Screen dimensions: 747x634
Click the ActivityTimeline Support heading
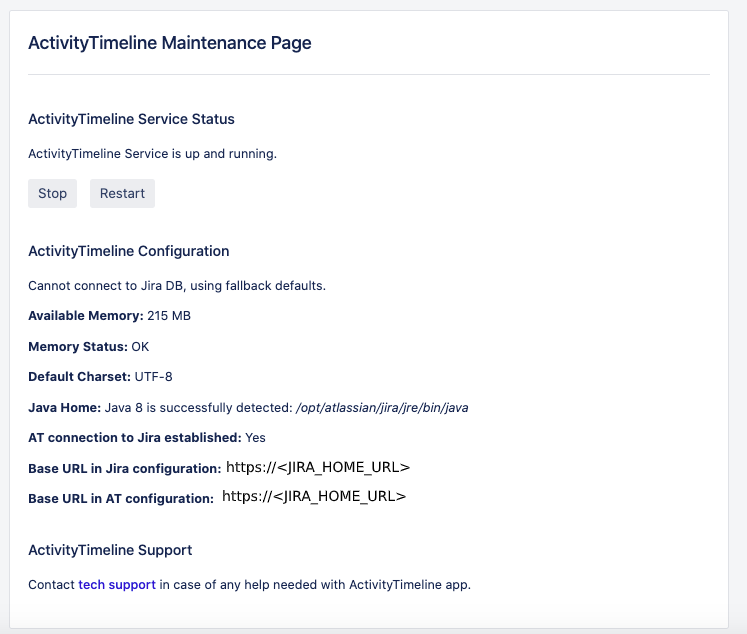[110, 550]
